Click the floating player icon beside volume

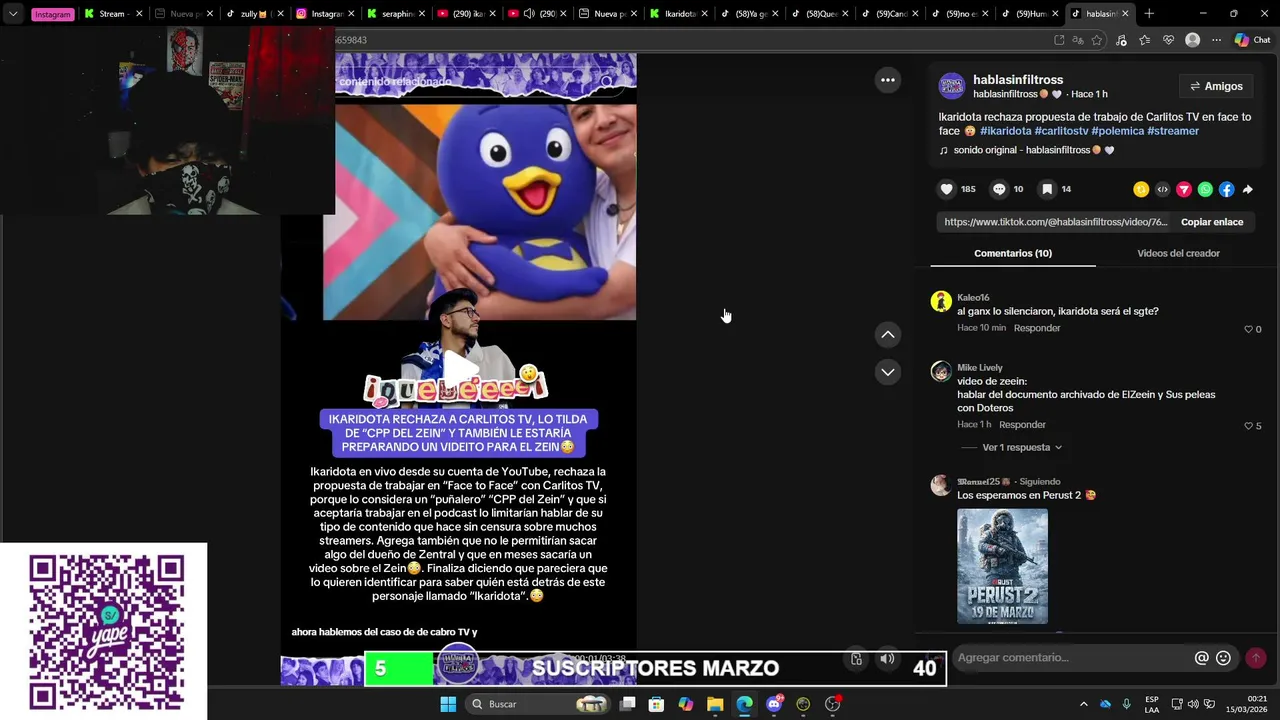coord(857,659)
